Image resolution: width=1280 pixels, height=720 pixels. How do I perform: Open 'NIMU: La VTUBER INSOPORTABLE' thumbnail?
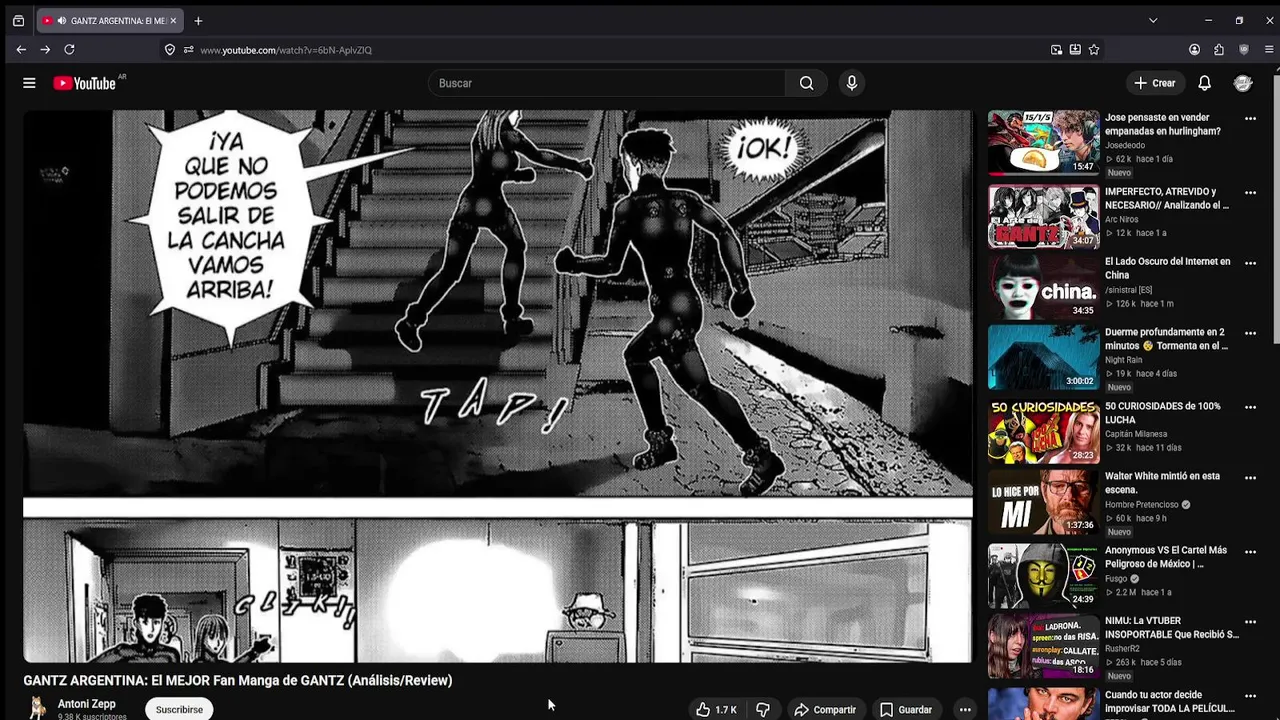1043,646
